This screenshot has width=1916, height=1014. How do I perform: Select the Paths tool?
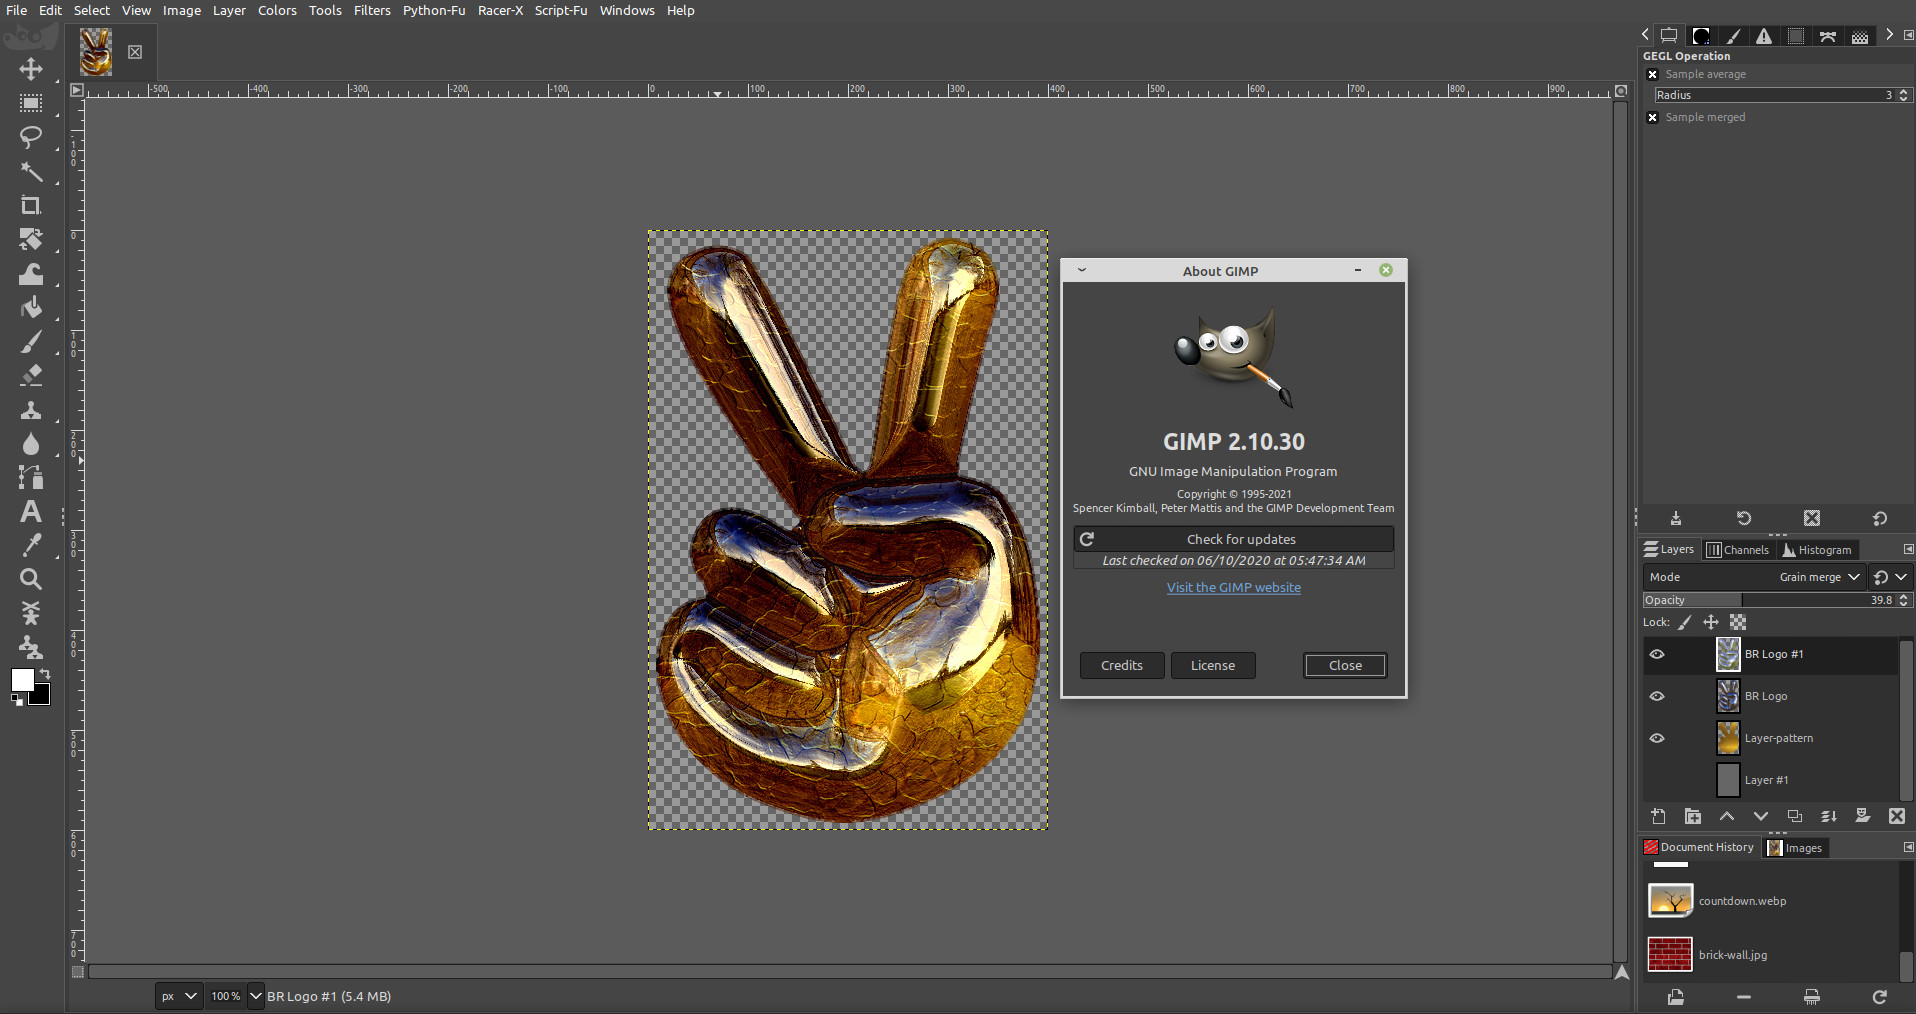(31, 478)
